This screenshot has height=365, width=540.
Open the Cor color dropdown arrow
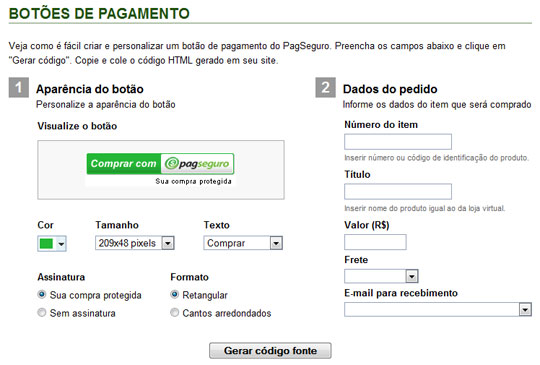pyautogui.click(x=61, y=244)
